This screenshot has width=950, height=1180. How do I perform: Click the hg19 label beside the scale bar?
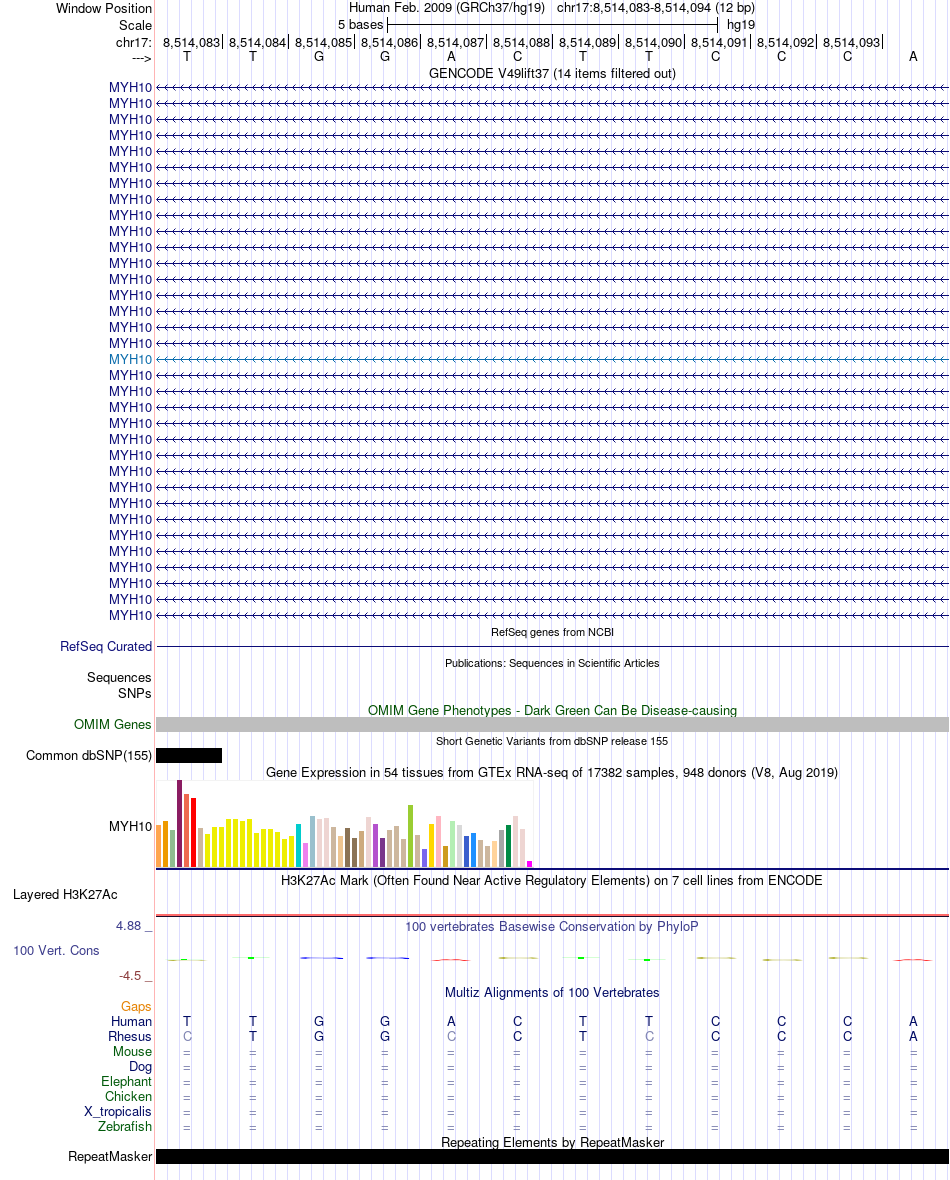(x=741, y=25)
